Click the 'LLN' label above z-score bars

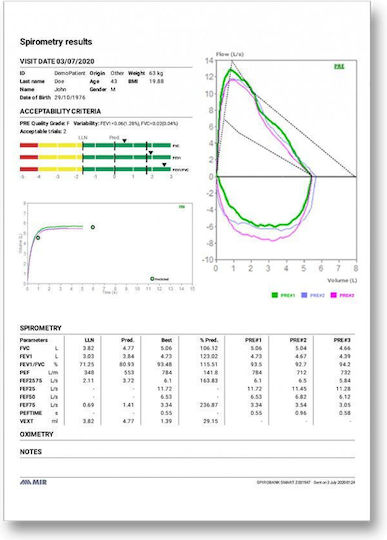click(83, 137)
